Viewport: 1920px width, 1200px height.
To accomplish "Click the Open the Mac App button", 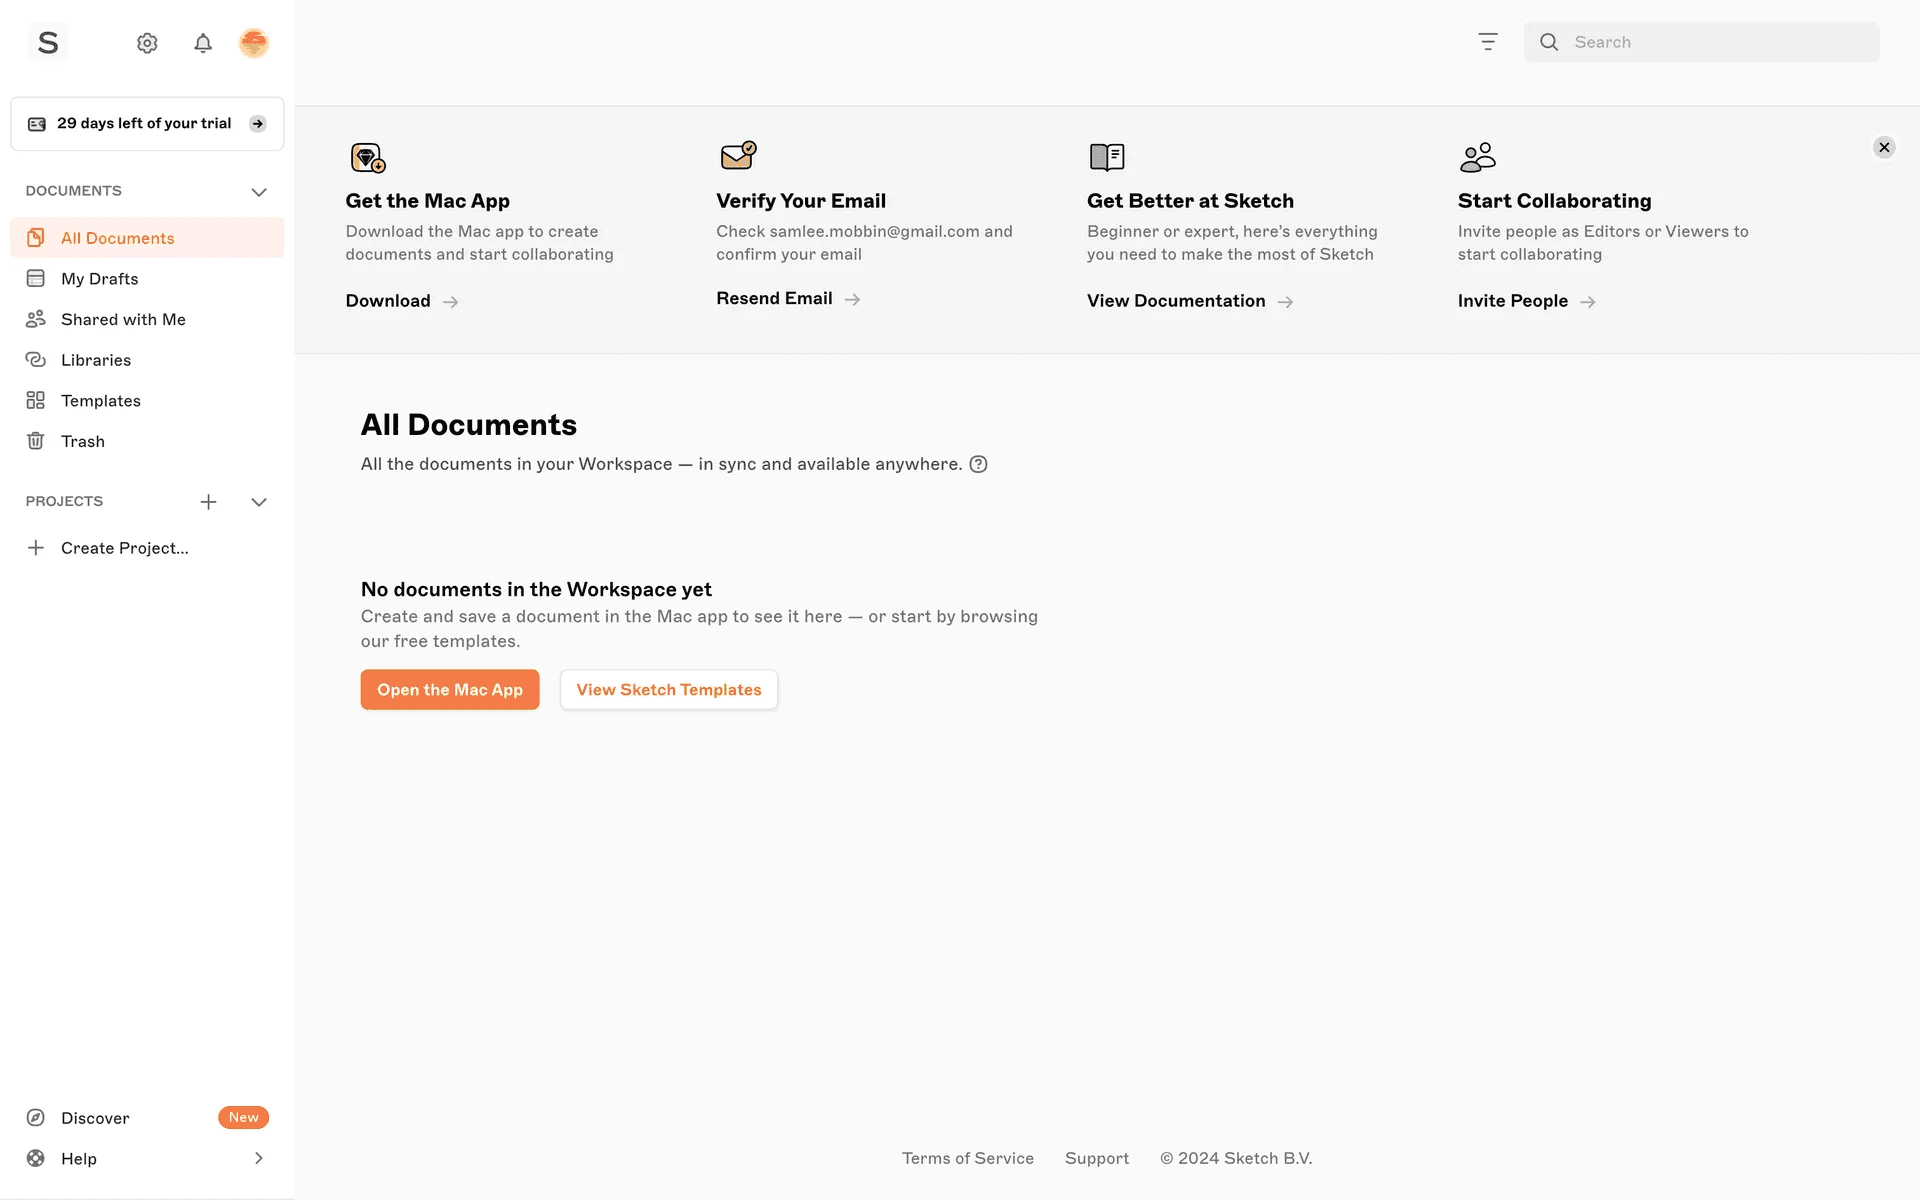I will tap(450, 690).
